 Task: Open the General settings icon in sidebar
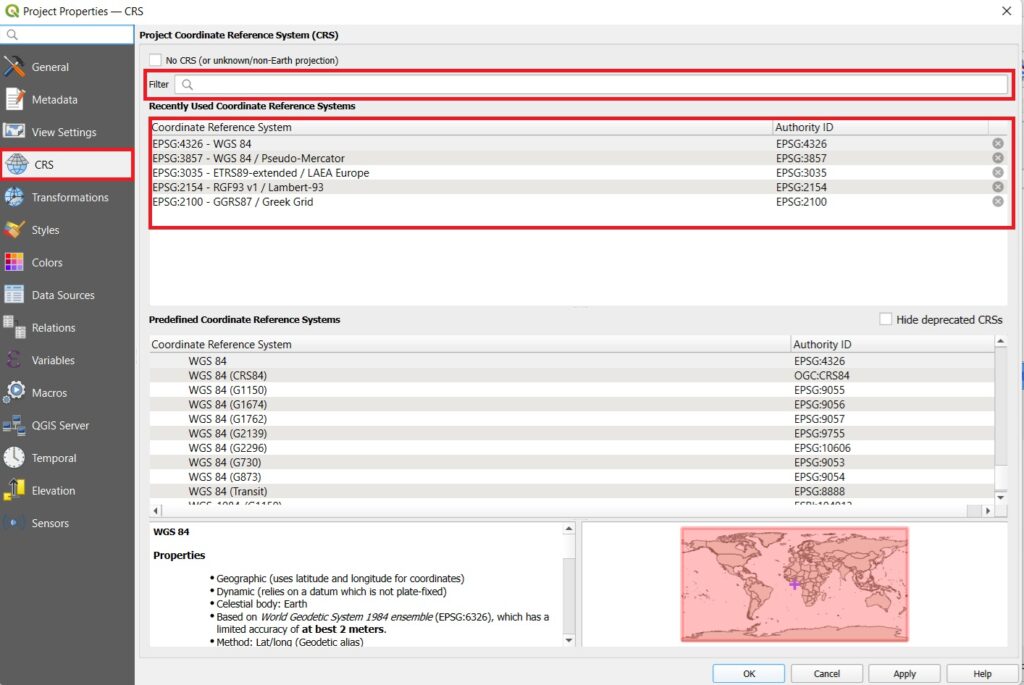pos(14,67)
